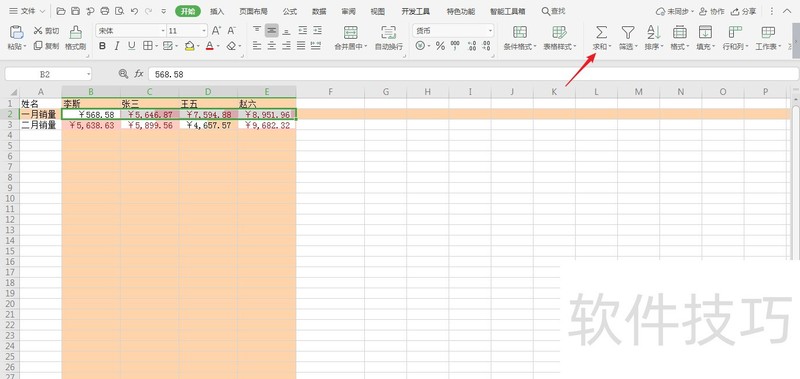Viewport: 800px width, 379px height.
Task: Click 分享 (Share) button
Action: click(x=743, y=11)
